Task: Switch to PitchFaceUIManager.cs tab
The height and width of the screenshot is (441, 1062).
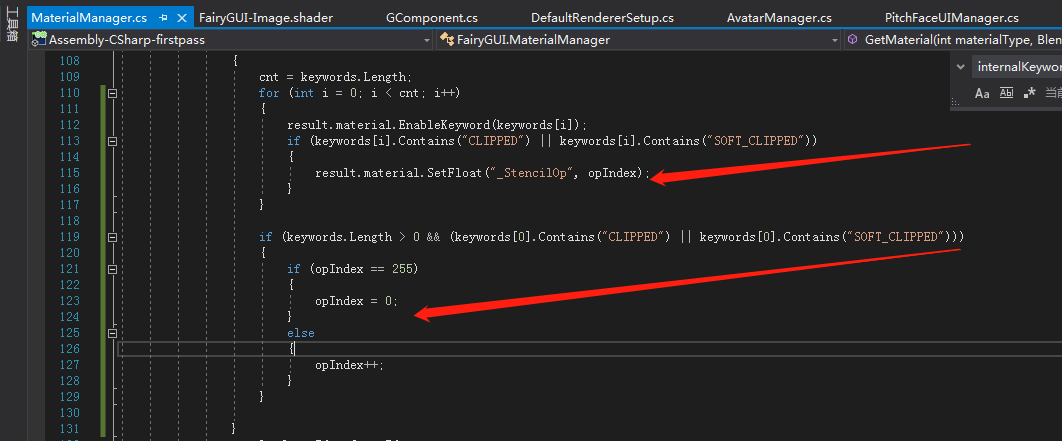Action: 952,18
